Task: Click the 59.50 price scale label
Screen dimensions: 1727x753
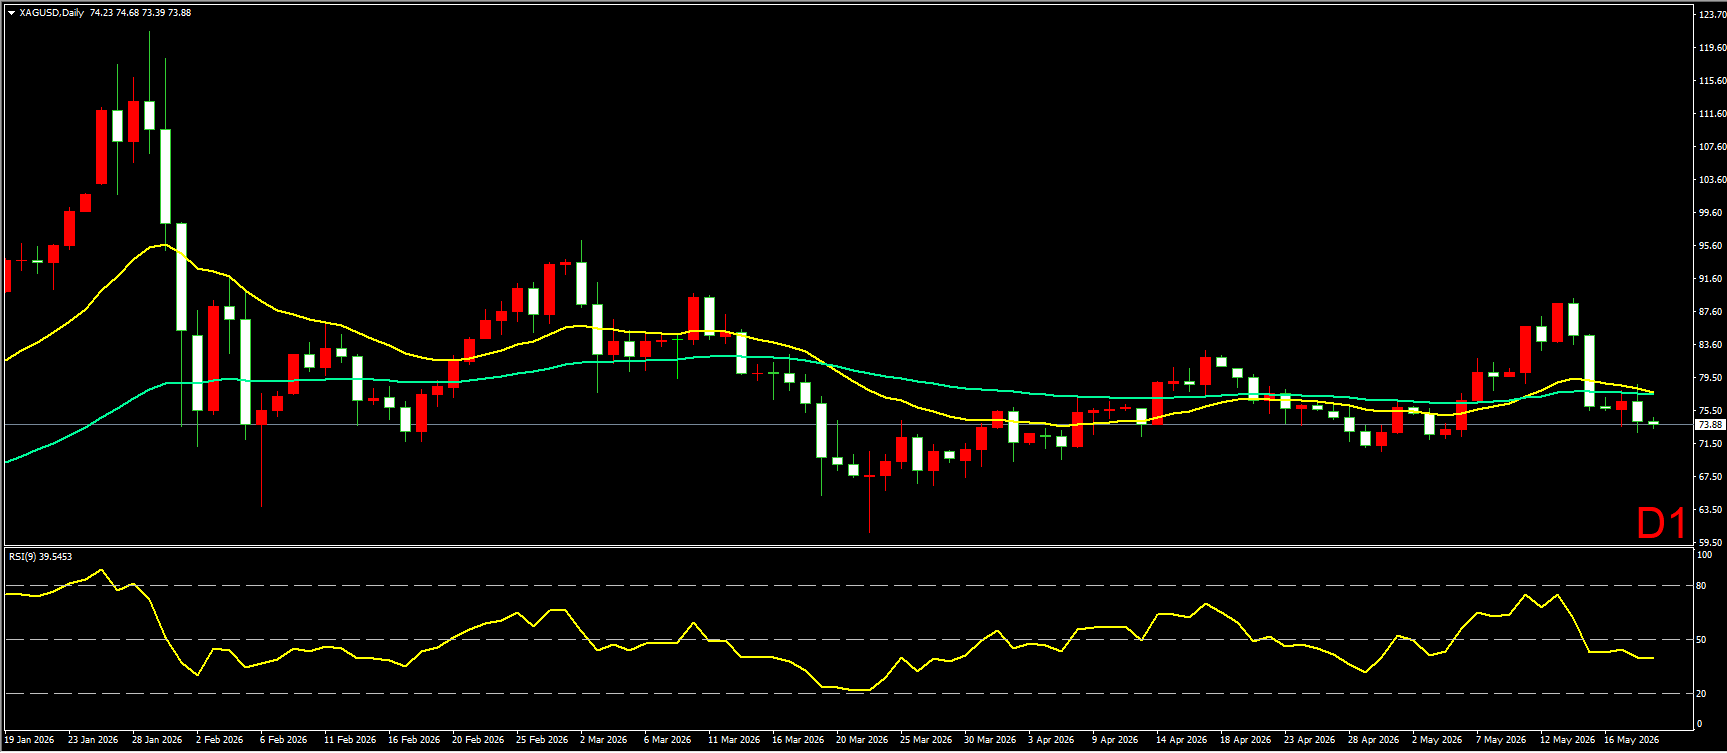Action: (x=1711, y=543)
